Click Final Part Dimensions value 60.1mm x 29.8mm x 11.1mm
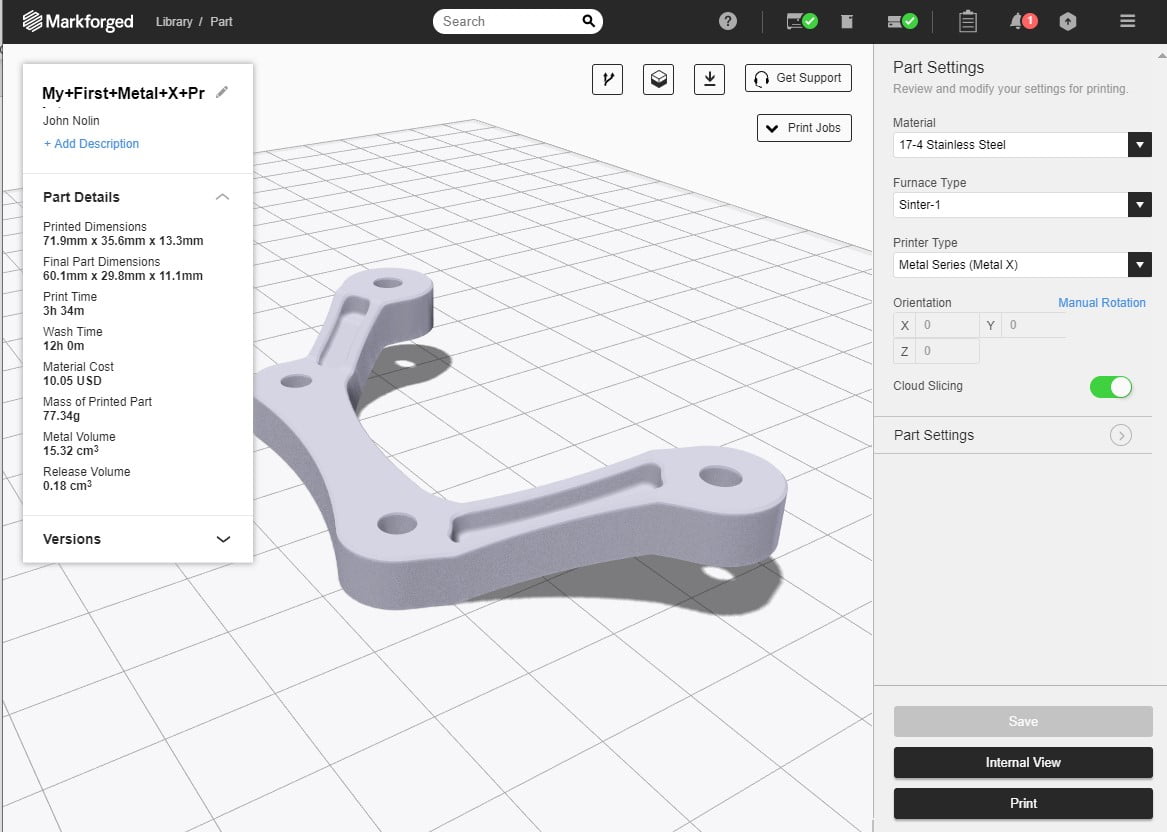Image resolution: width=1167 pixels, height=832 pixels. 123,276
